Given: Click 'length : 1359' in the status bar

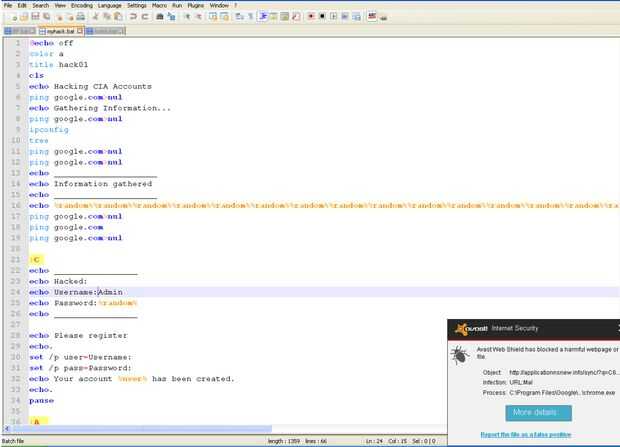Looking at the screenshot, I should pyautogui.click(x=283, y=441).
